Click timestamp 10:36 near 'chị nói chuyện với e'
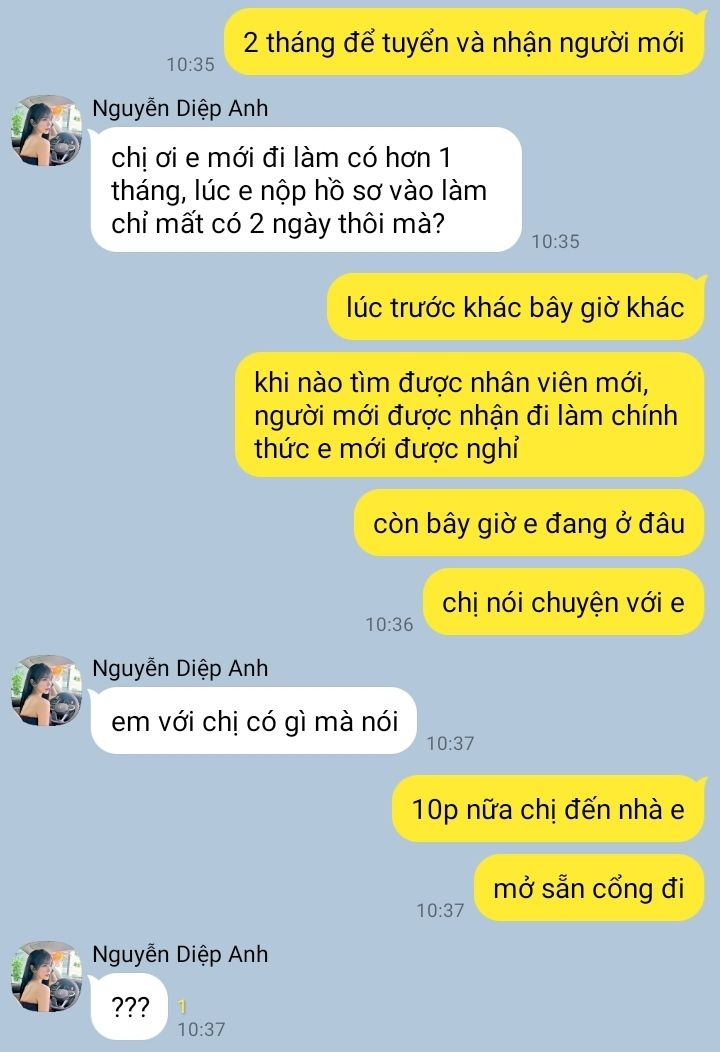This screenshot has width=720, height=1052. (389, 624)
